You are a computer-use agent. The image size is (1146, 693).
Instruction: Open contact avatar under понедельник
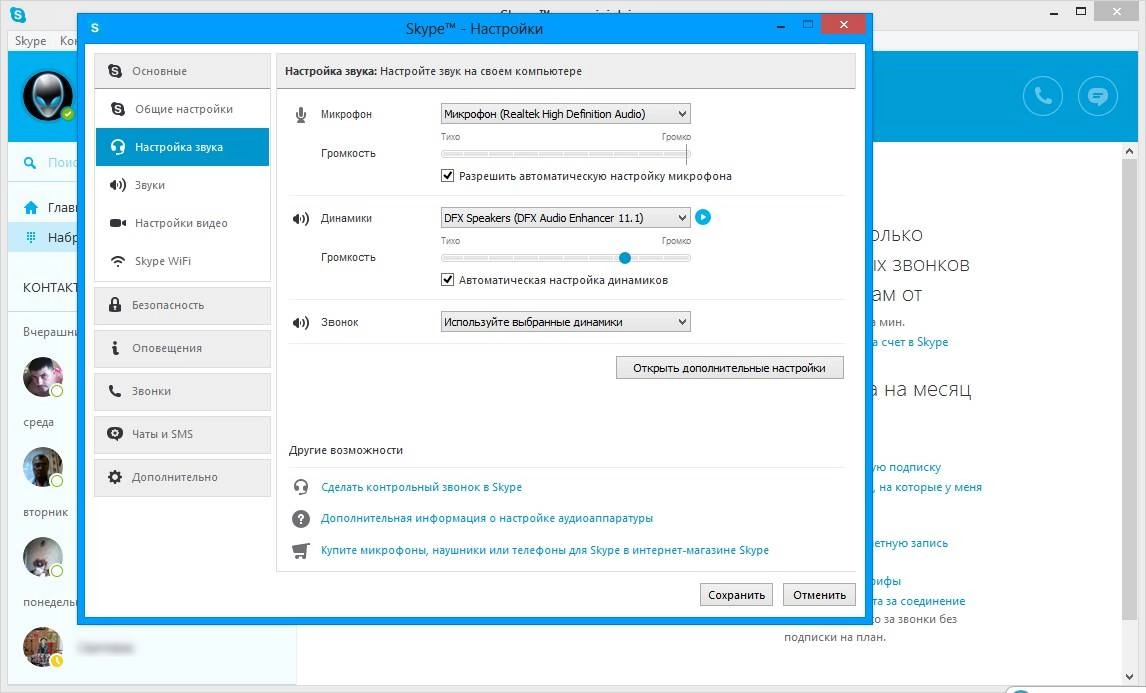click(x=42, y=647)
